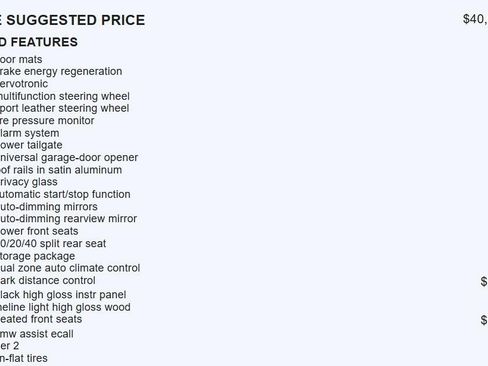Select the Servotronic feature entry
The height and width of the screenshot is (366, 488).
pyautogui.click(x=24, y=84)
